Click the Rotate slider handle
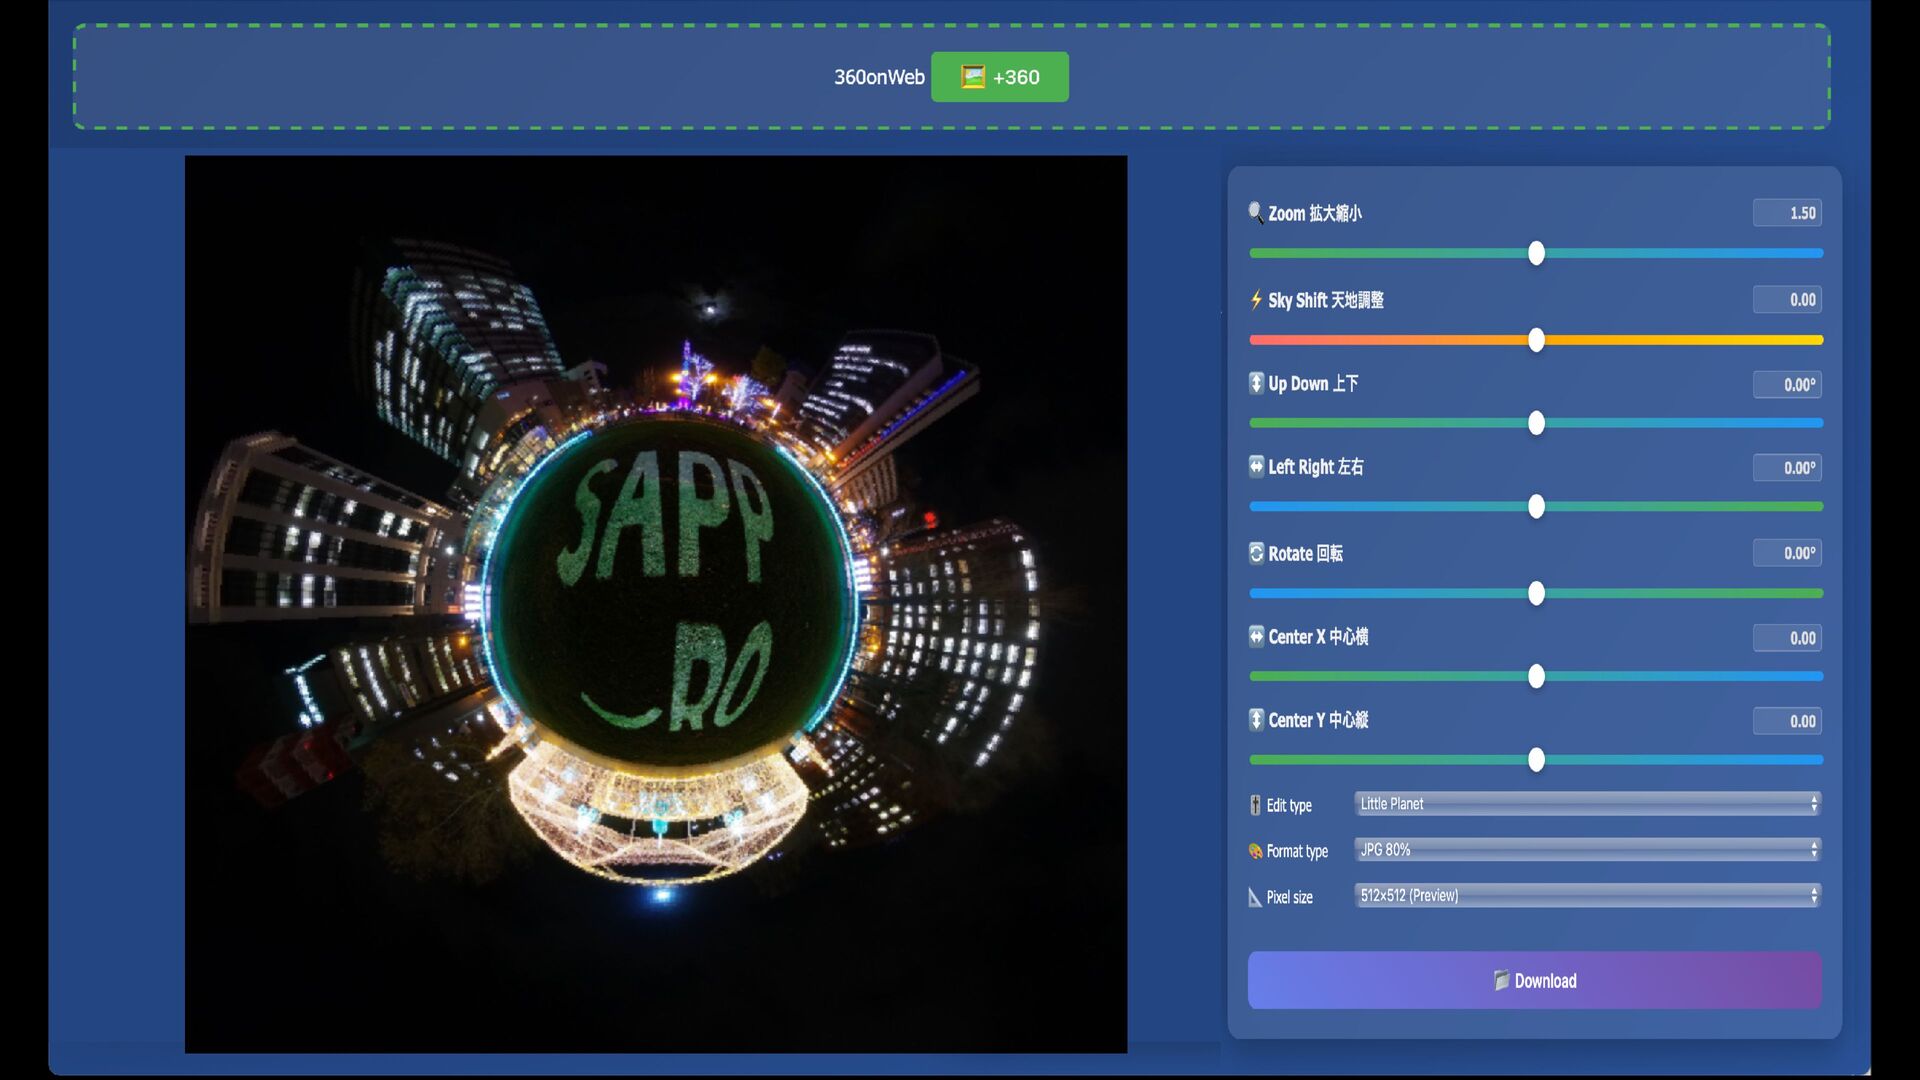Screen dimensions: 1920x1080 (1537, 593)
